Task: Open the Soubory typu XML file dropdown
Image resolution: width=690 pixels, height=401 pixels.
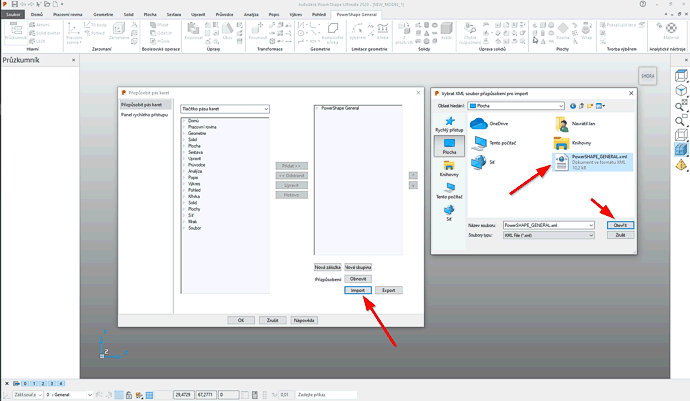Action: (549, 235)
